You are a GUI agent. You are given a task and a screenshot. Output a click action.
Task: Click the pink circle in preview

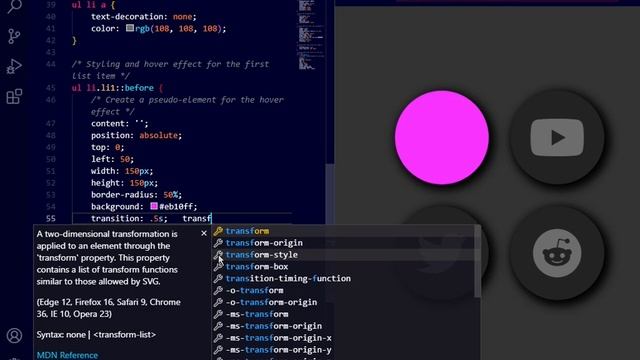442,138
